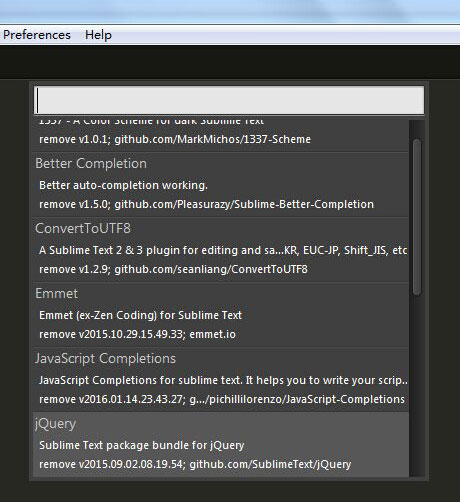Click 'A Sublime Text 2 & 3 plugin' description
Viewport: 460px width, 502px height.
coord(223,250)
